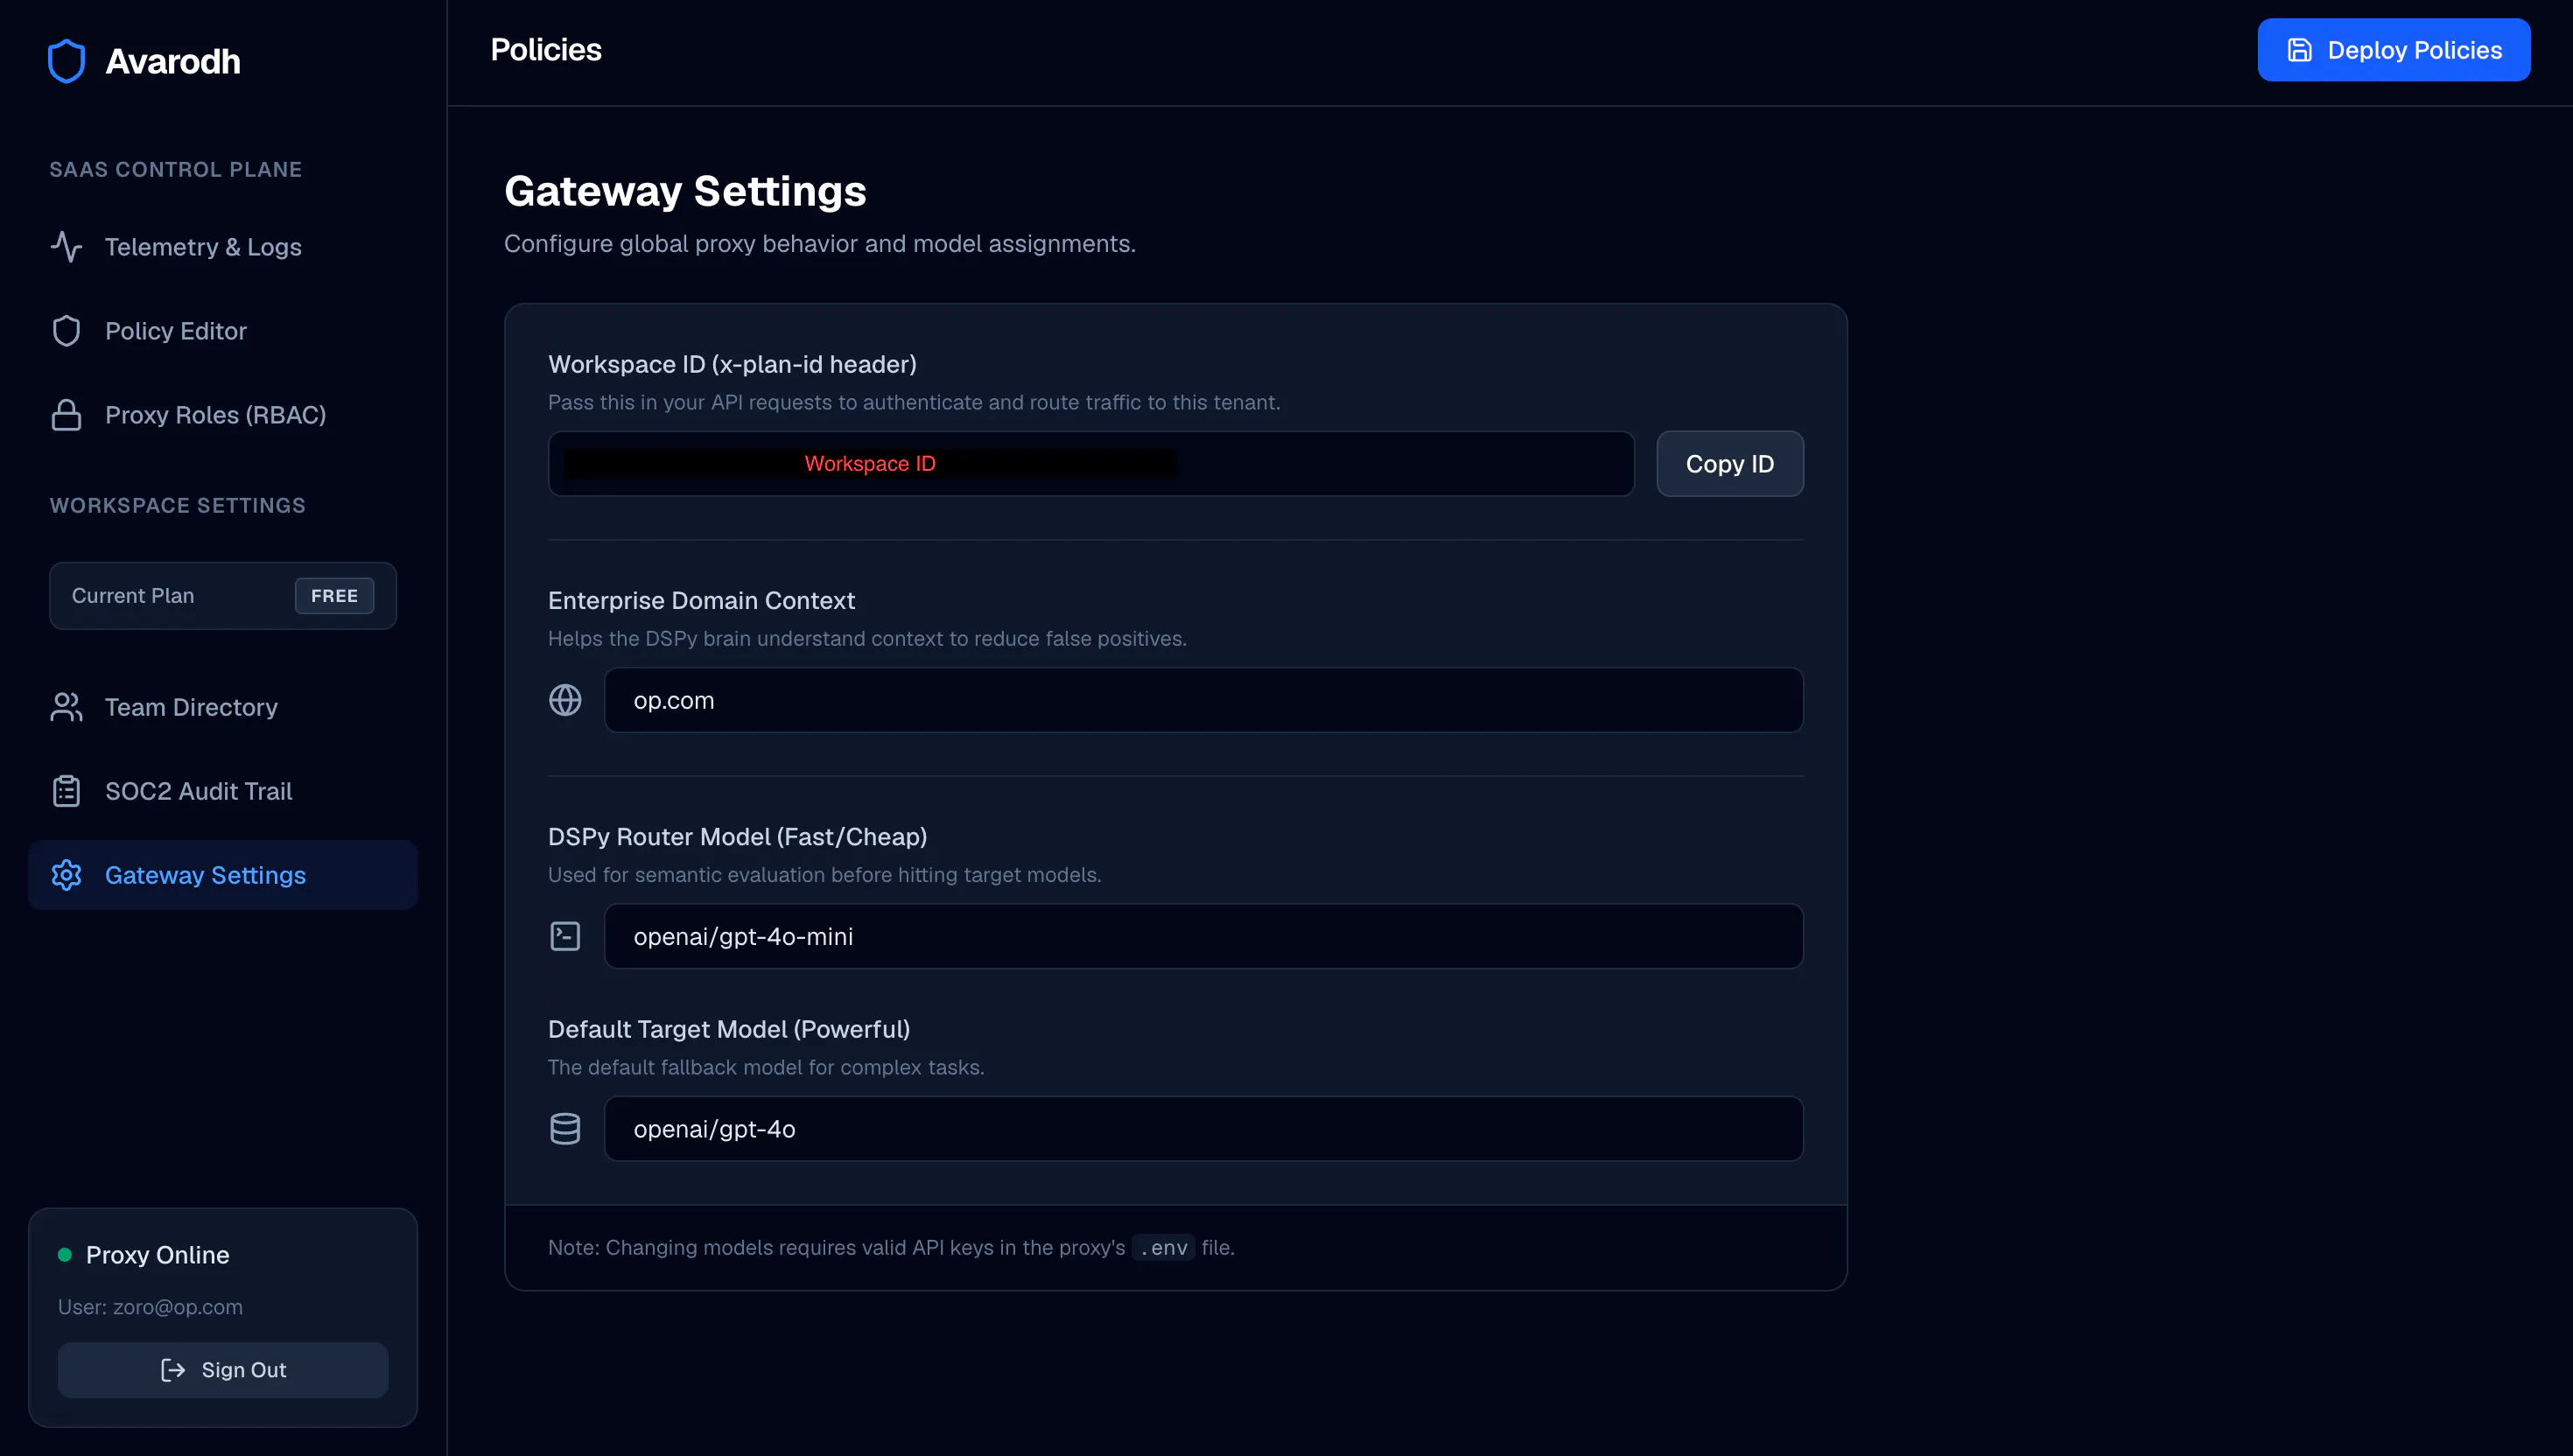Click the Telemetry & Logs pulse icon
The width and height of the screenshot is (2573, 1456).
pyautogui.click(x=66, y=247)
